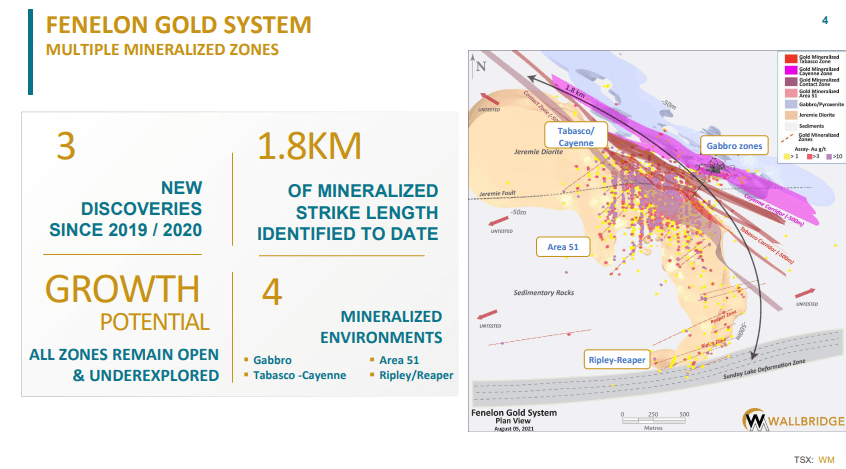Click the Jeremie Diorite legend swatch
Screen dimensions: 846x469
coord(791,115)
